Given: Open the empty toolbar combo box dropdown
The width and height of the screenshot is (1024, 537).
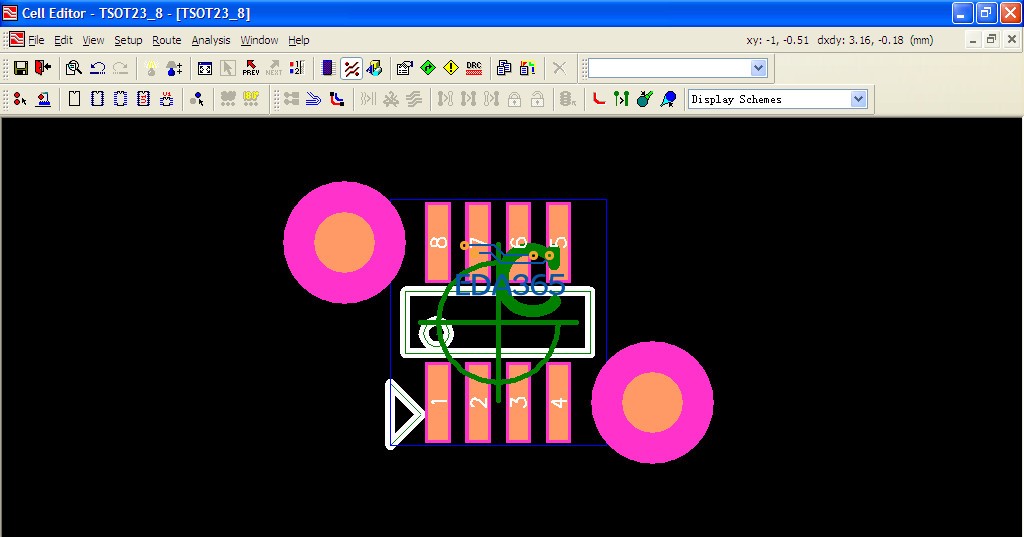Looking at the screenshot, I should click(x=758, y=68).
